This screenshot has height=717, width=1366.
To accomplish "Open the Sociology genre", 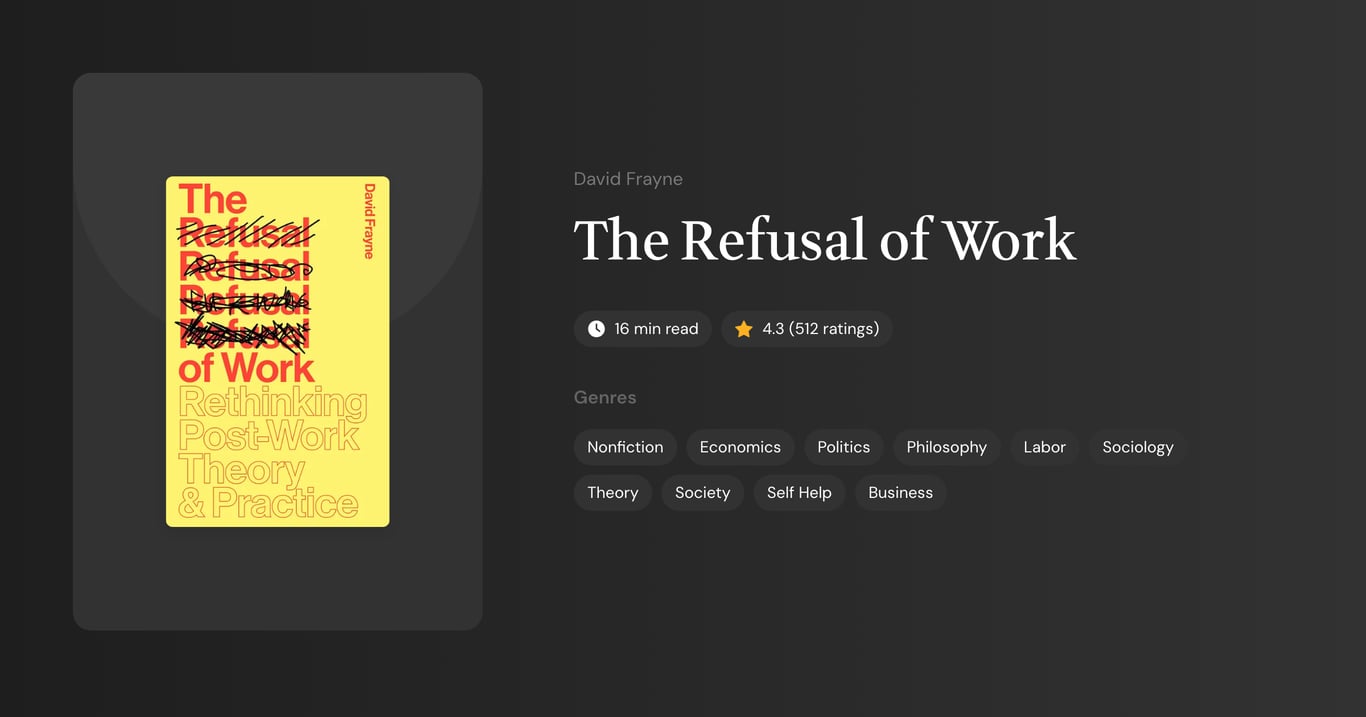I will pos(1137,447).
